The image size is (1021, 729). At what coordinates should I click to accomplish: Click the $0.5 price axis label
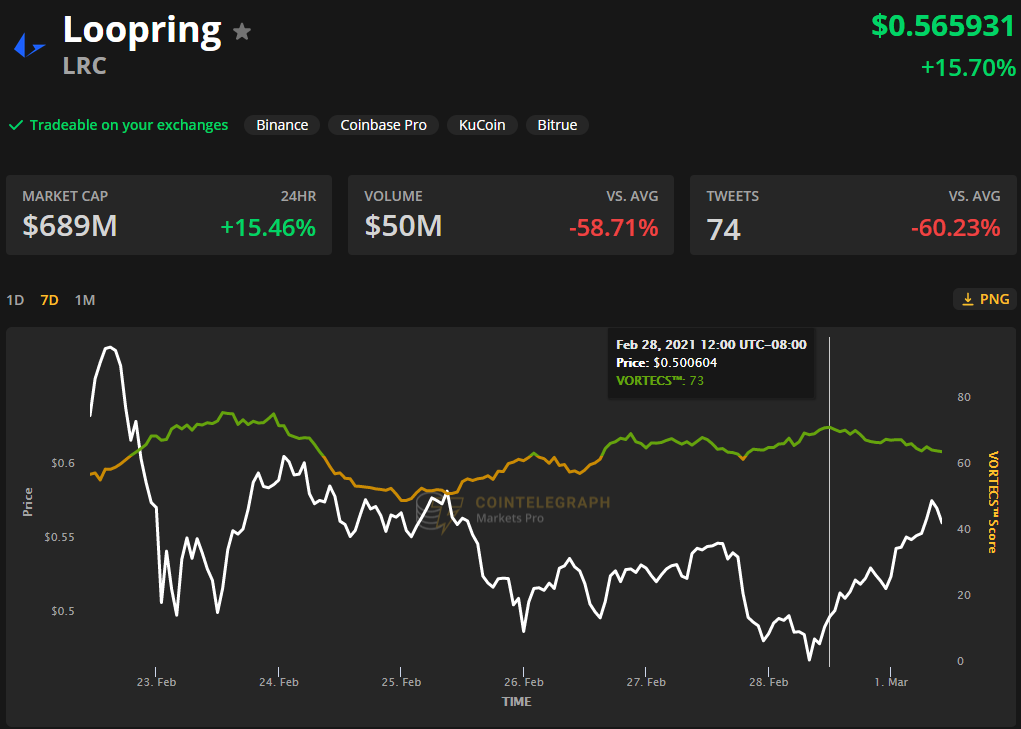pos(63,611)
